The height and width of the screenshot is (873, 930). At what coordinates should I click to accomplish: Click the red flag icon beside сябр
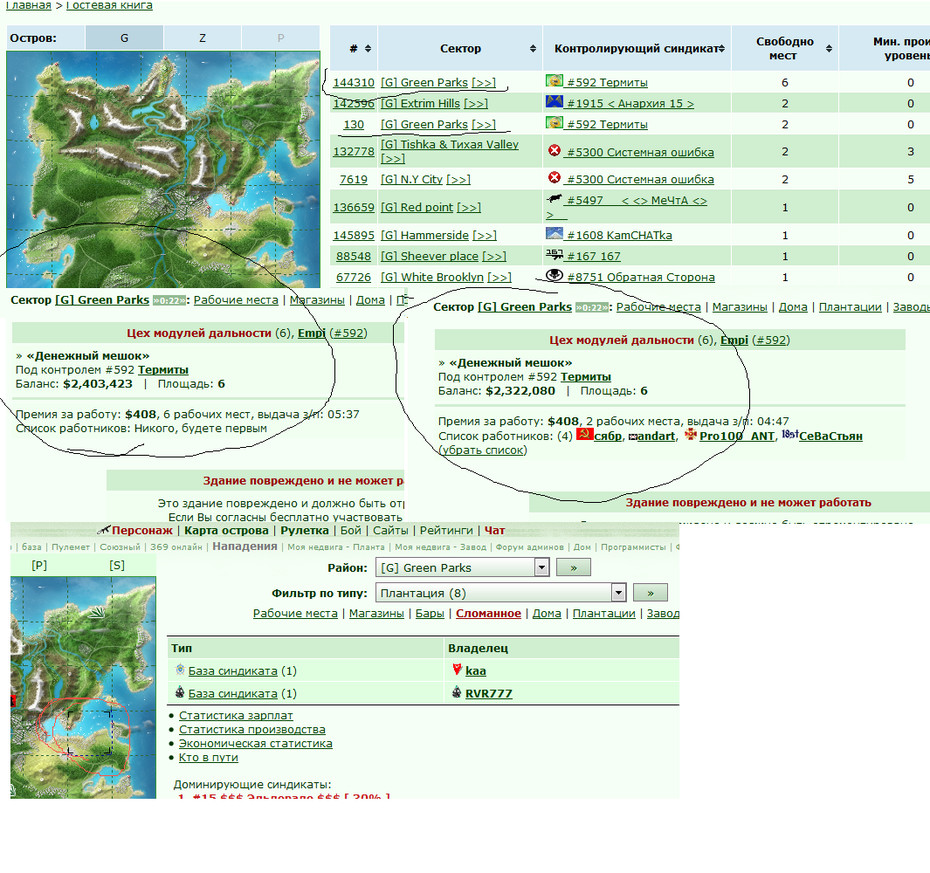click(584, 434)
